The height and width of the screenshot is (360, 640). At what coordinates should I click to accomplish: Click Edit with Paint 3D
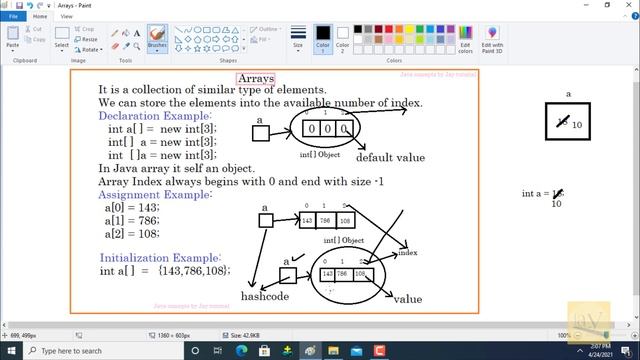[492, 40]
